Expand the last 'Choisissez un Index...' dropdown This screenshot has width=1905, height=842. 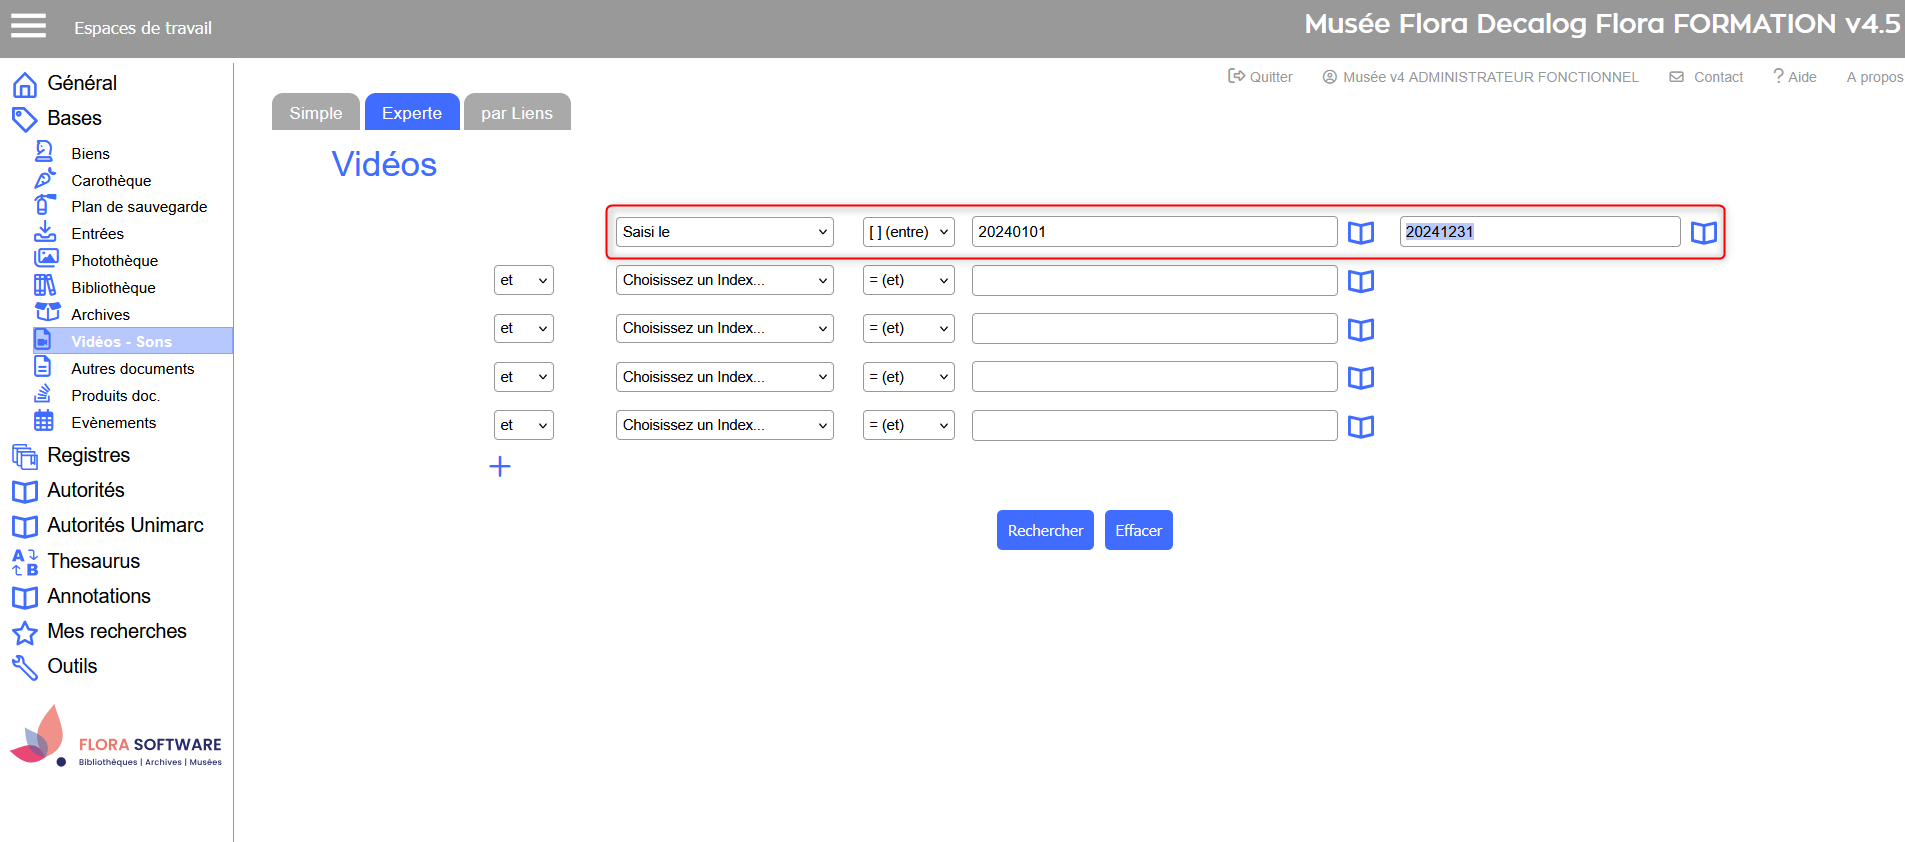(724, 426)
